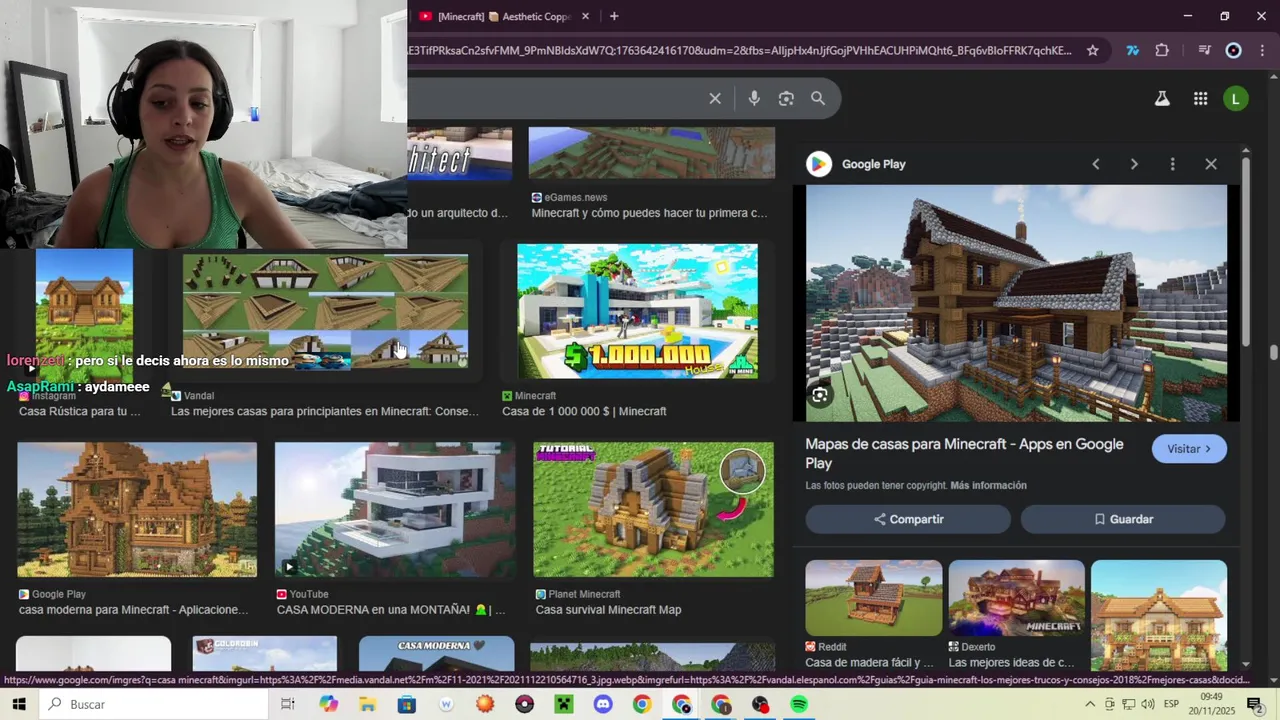Viewport: 1280px width, 720px height.
Task: Open the Reddit casa de madera related image
Action: pyautogui.click(x=873, y=598)
